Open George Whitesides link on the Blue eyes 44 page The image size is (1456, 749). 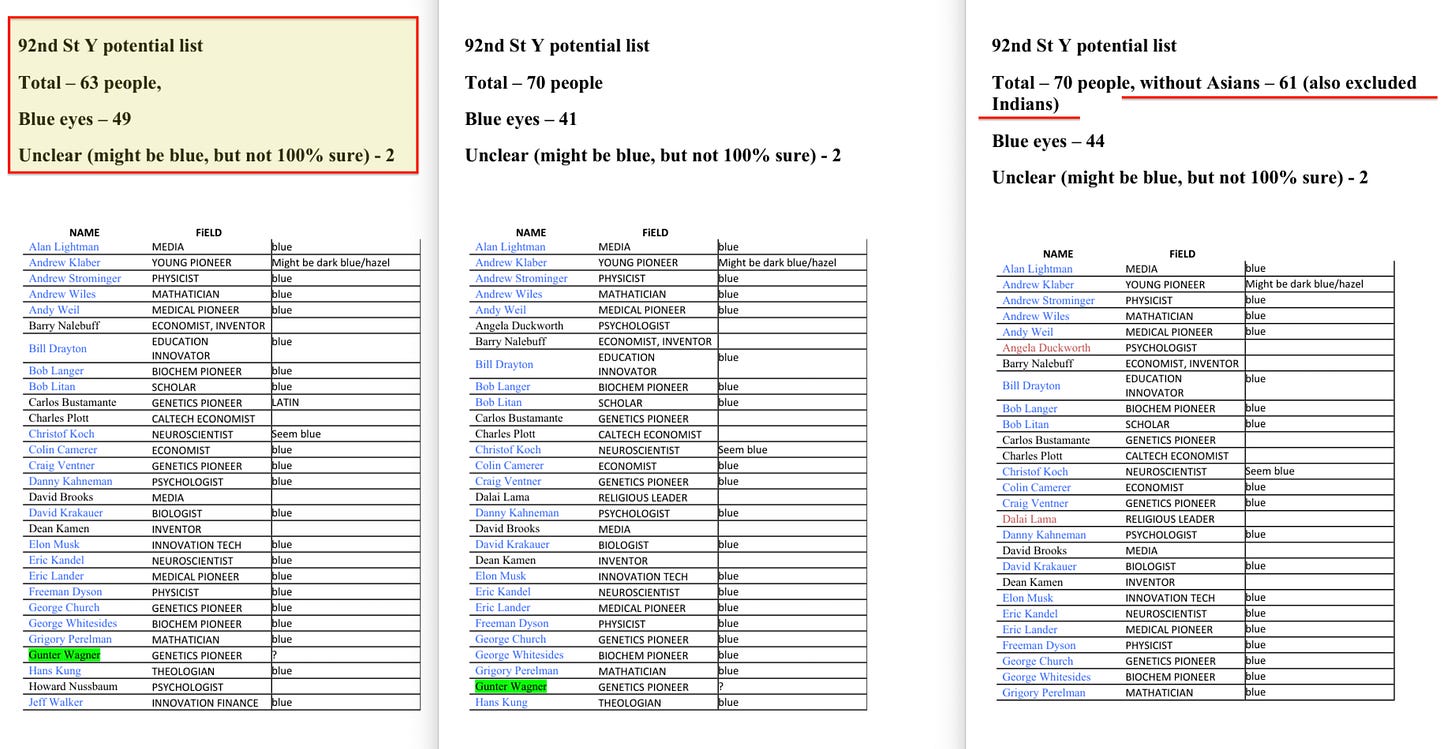click(x=1046, y=677)
